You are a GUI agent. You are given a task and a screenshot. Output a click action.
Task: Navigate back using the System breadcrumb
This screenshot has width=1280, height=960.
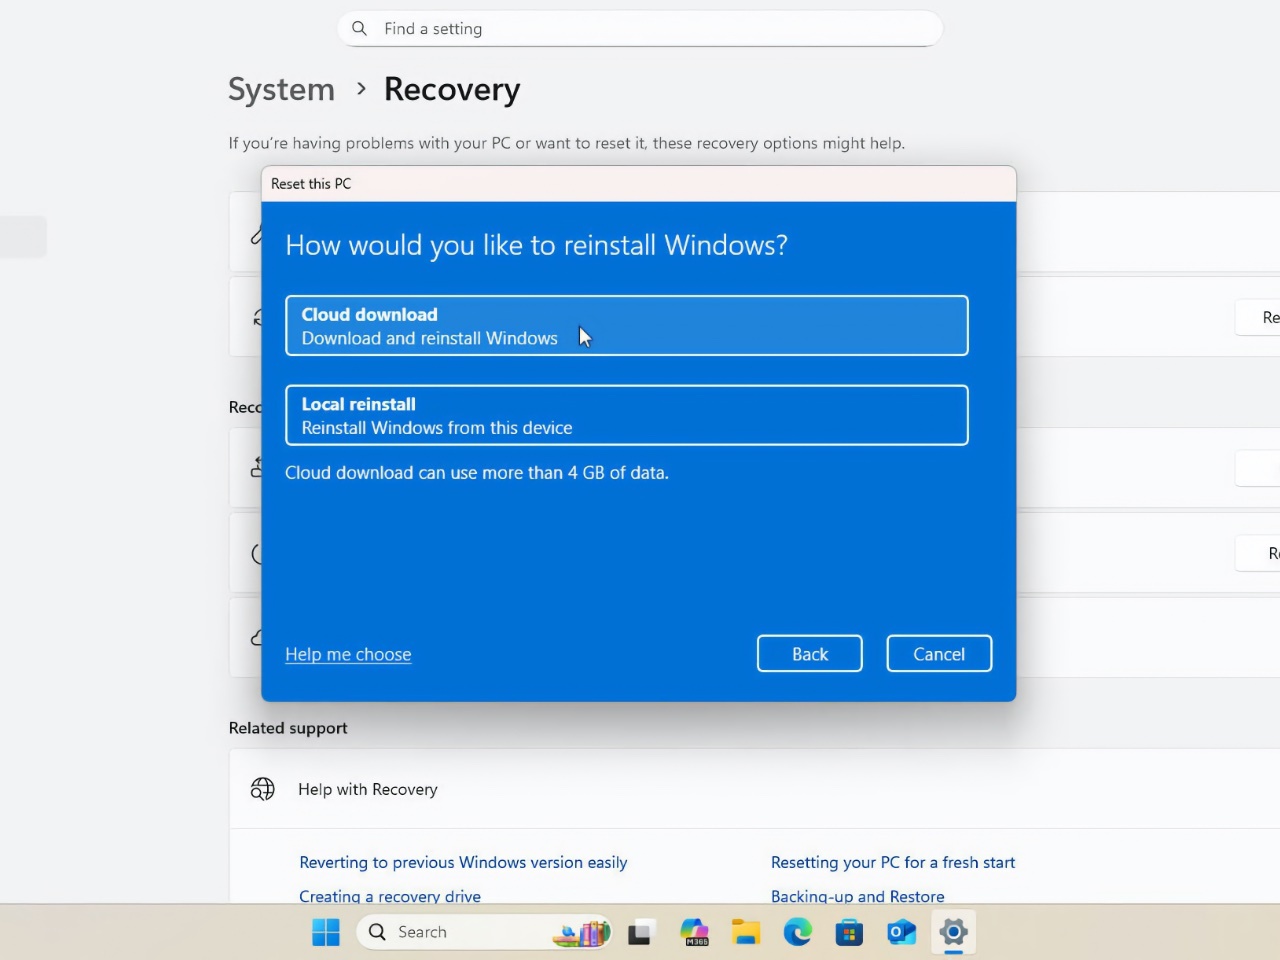[281, 89]
